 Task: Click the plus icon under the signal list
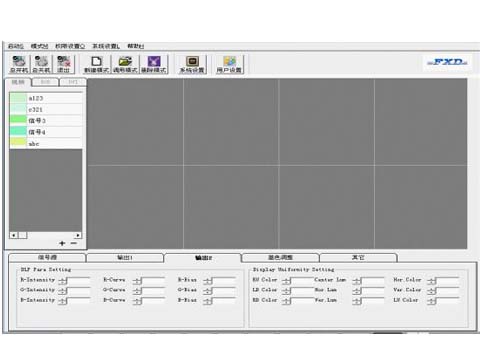tap(62, 243)
